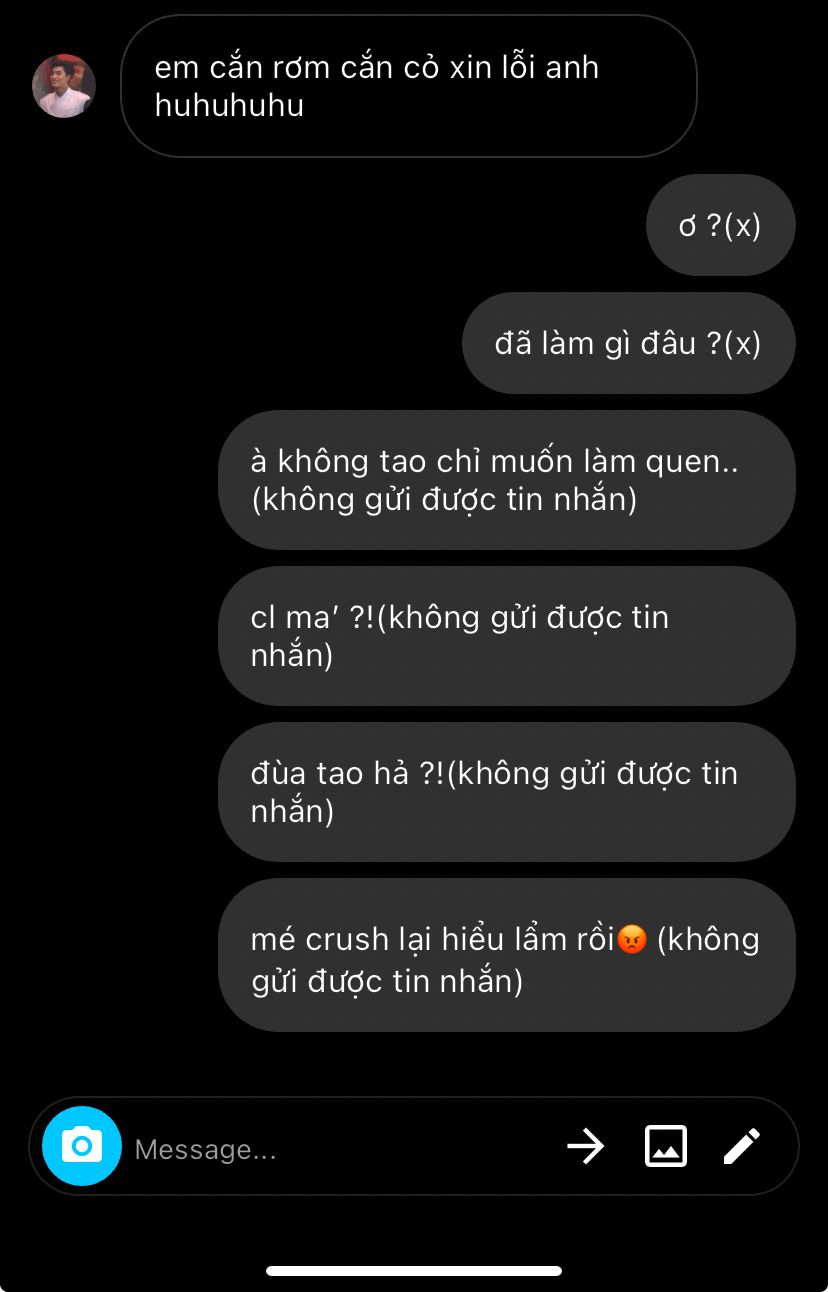Viewport: 828px width, 1292px height.
Task: Click the word "crush" in the last bubble
Action: pos(347,940)
